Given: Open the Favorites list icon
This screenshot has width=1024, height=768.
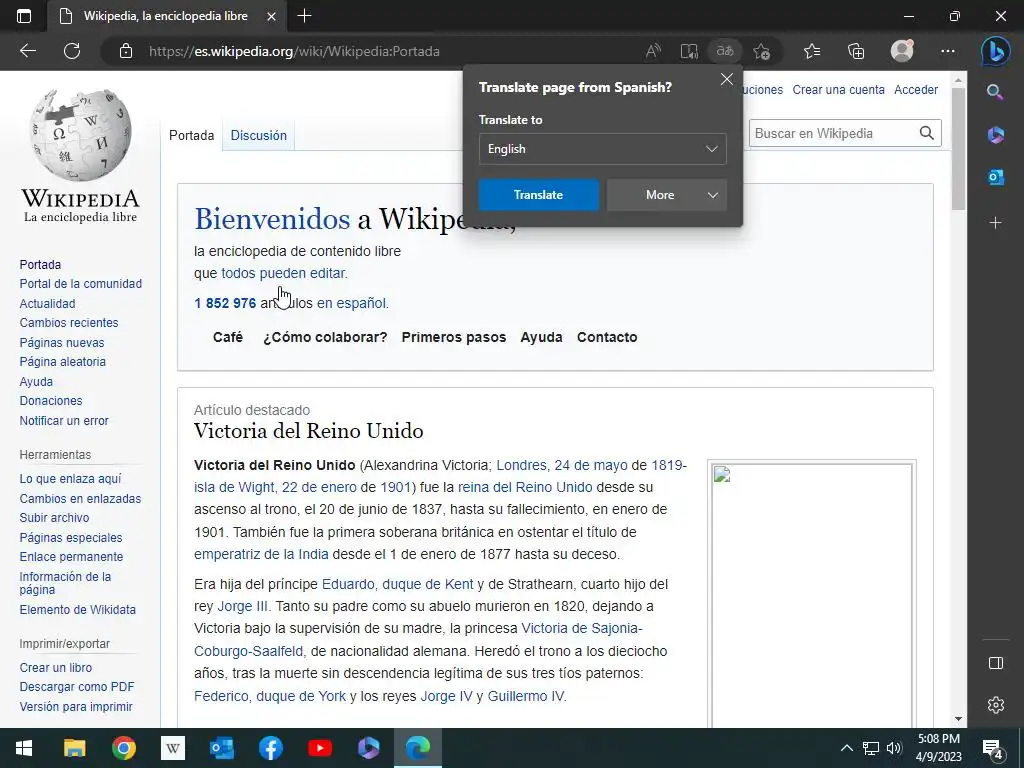Looking at the screenshot, I should click(812, 51).
